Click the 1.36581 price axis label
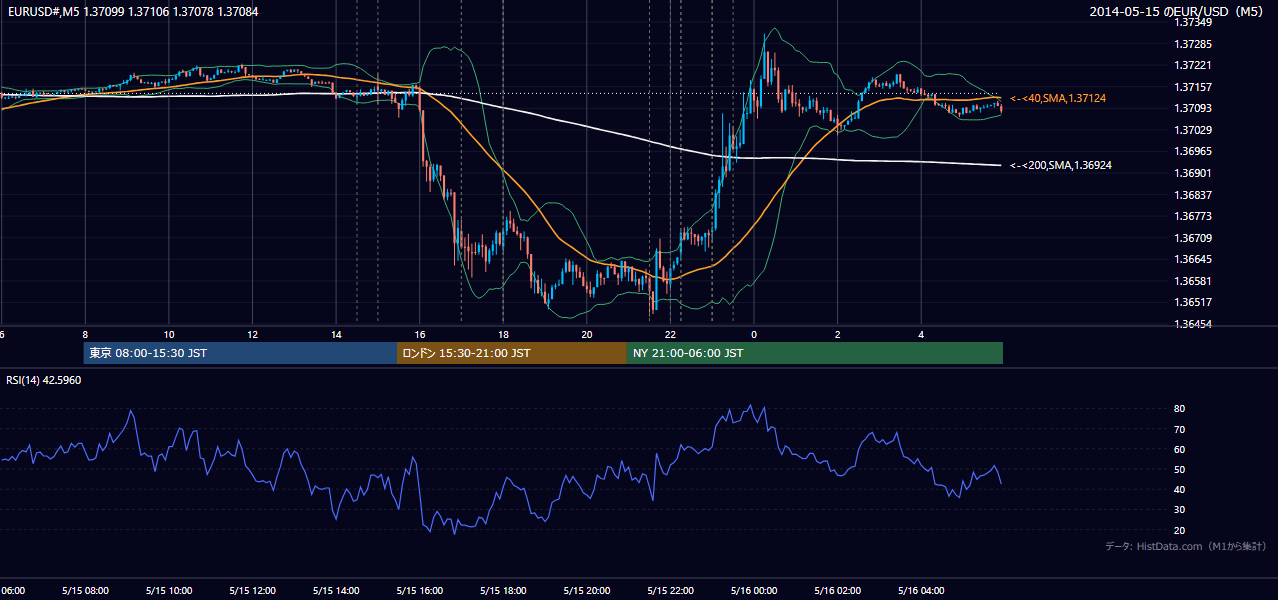The width and height of the screenshot is (1278, 600). coord(1193,281)
